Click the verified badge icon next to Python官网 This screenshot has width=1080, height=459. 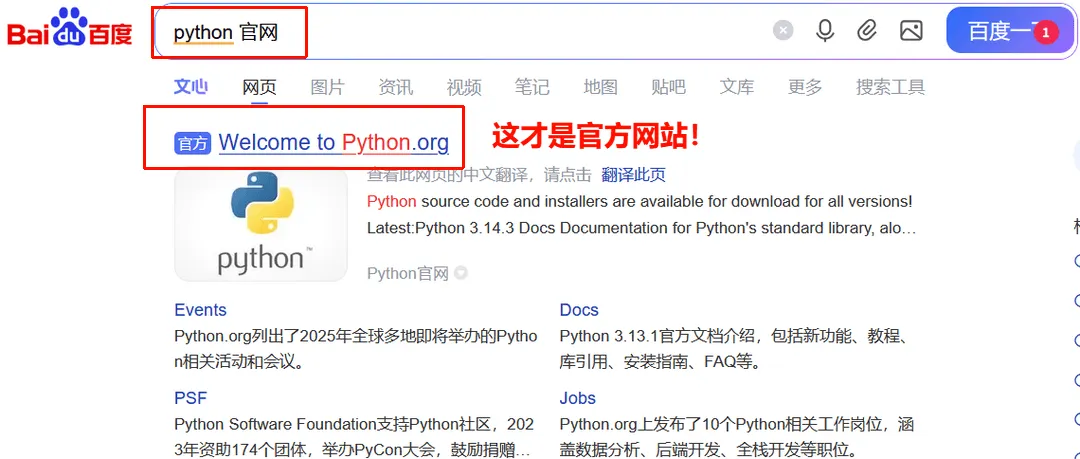(461, 273)
